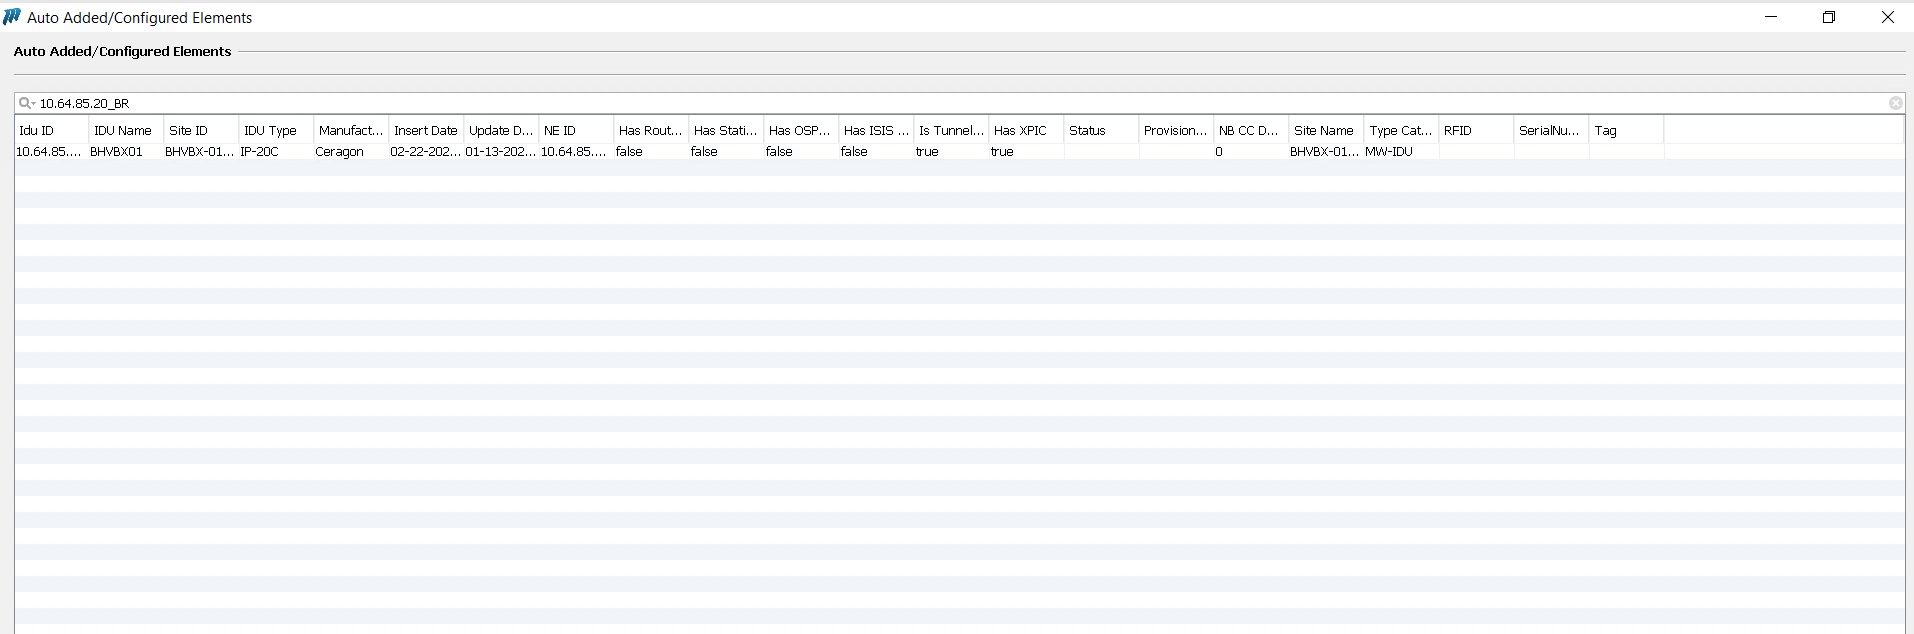Sort by Status column header
The height and width of the screenshot is (634, 1914).
point(1100,130)
